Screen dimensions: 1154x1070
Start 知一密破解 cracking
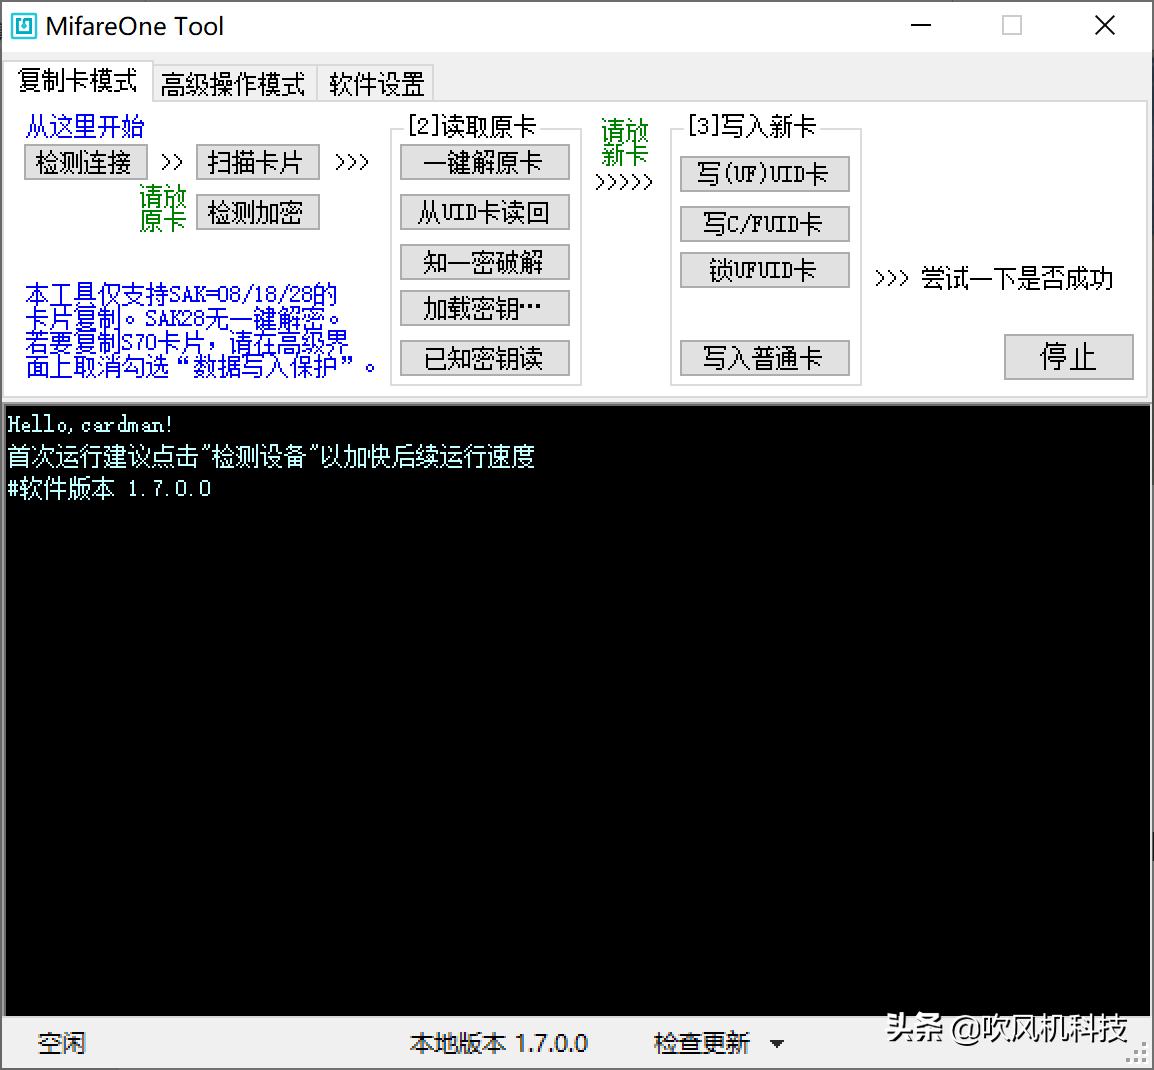click(484, 261)
